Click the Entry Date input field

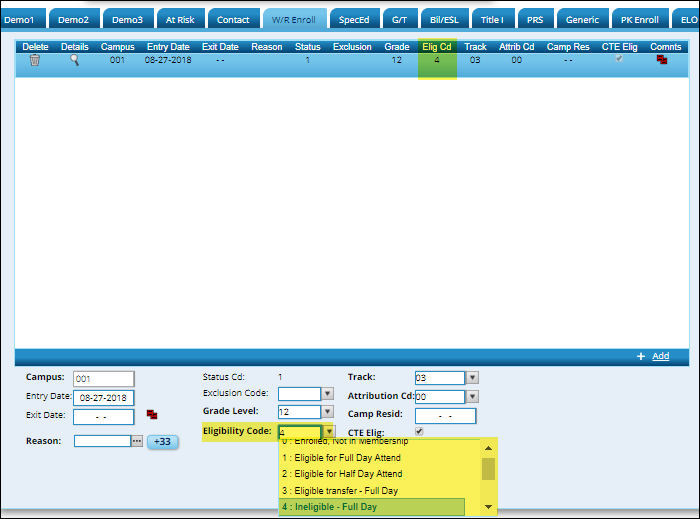pos(103,397)
